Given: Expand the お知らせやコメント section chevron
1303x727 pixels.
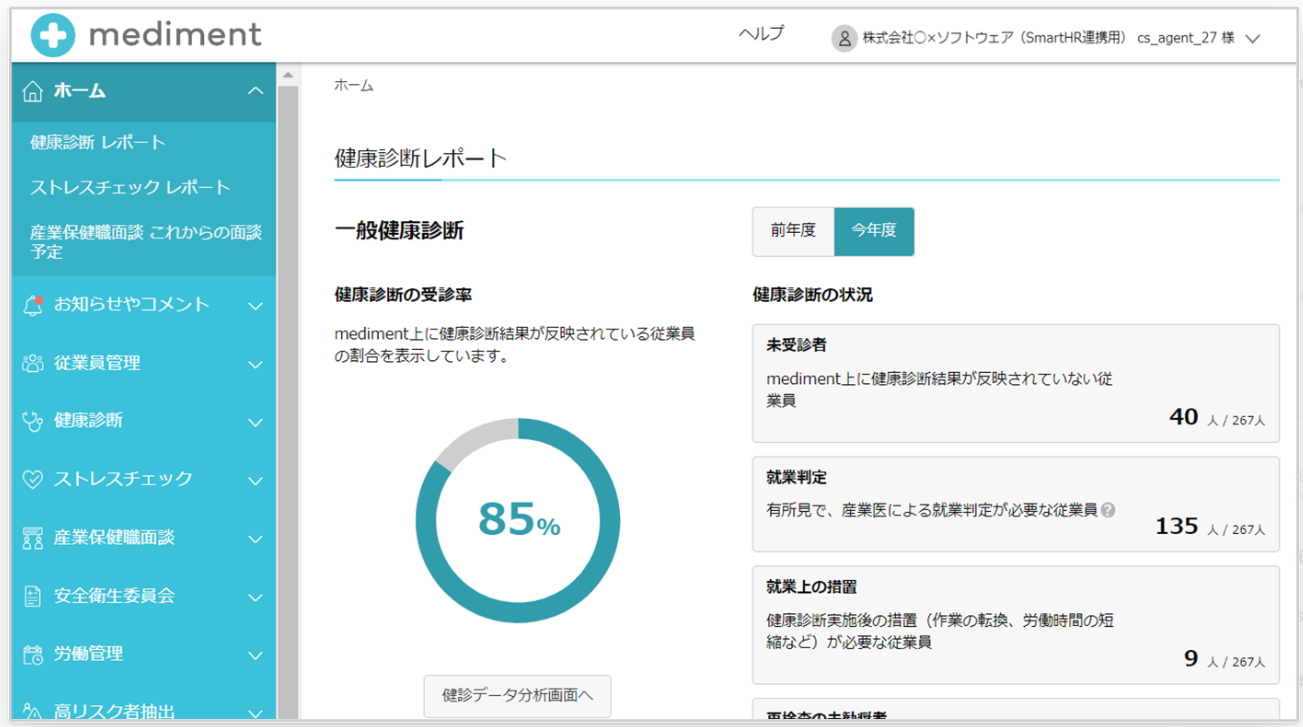Looking at the screenshot, I should [x=255, y=306].
